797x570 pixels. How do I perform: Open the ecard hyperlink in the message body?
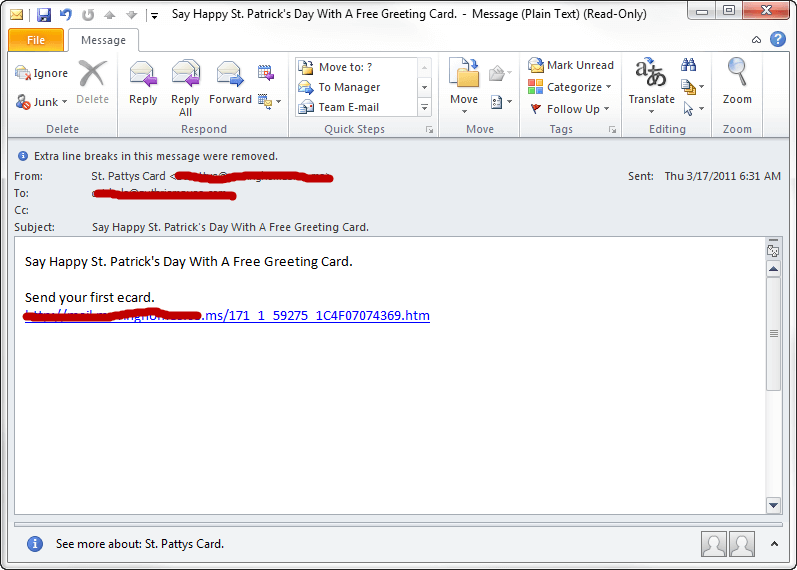(x=227, y=316)
